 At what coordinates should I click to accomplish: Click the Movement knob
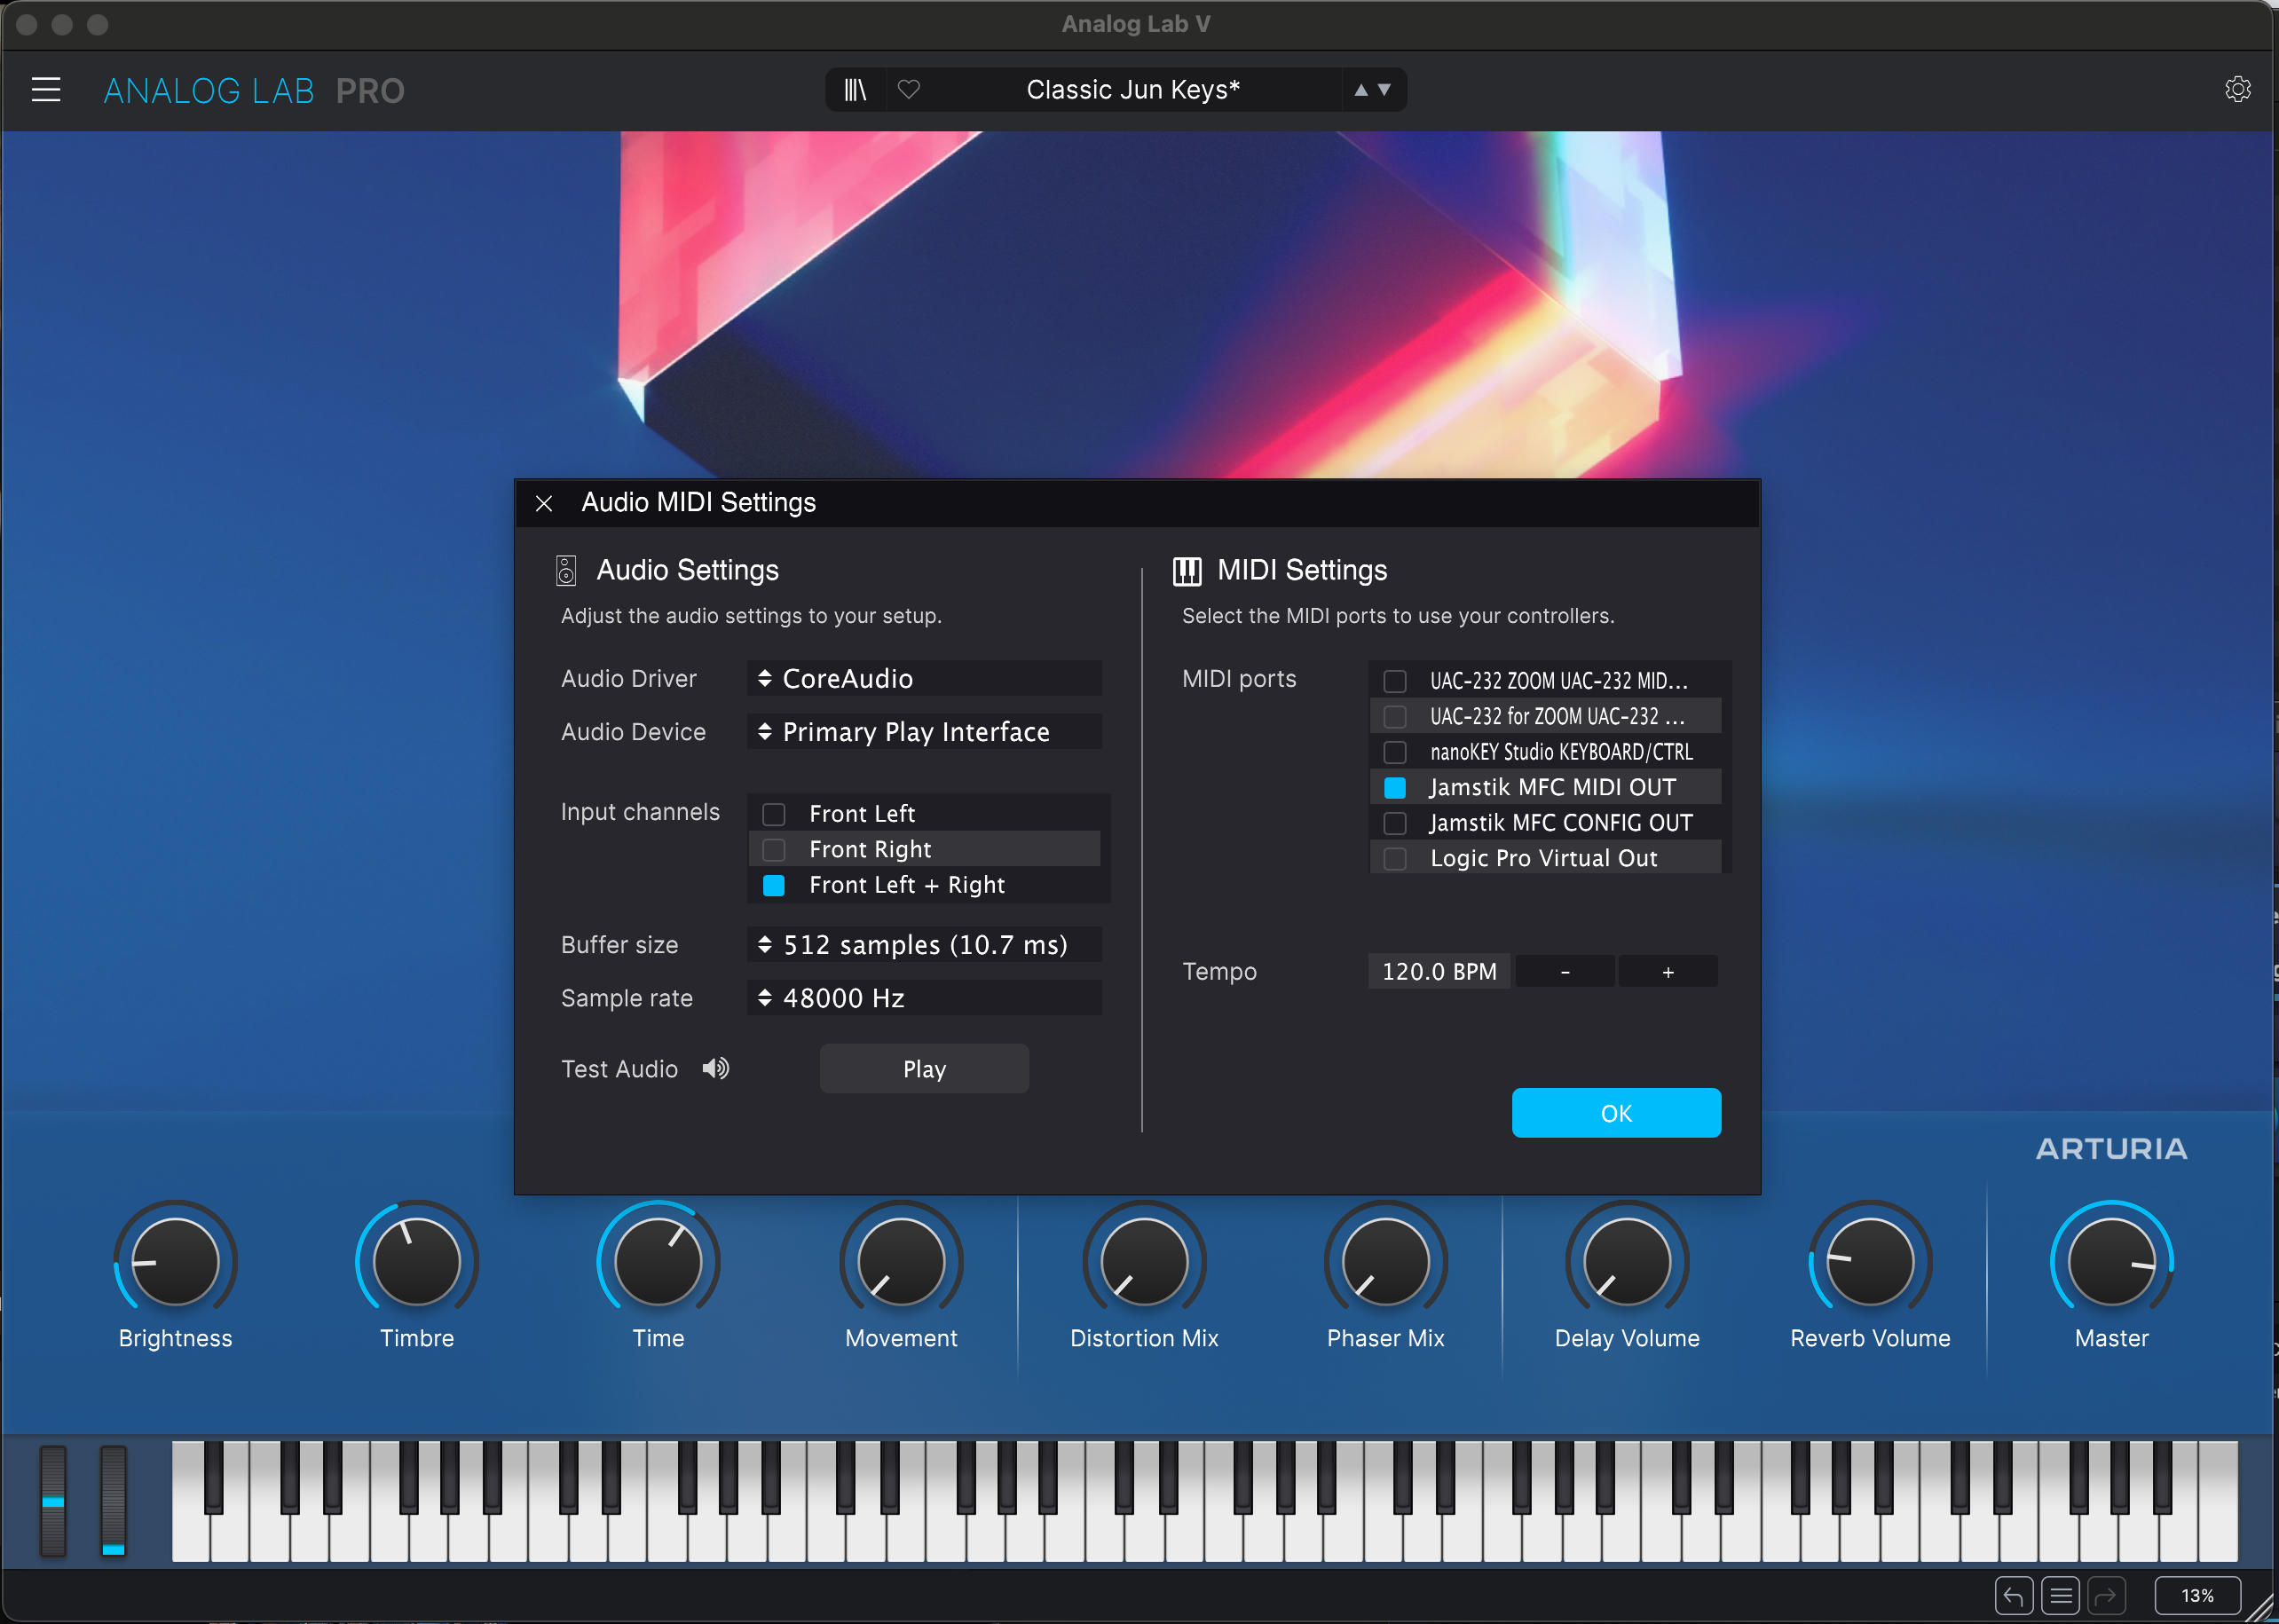click(901, 1261)
